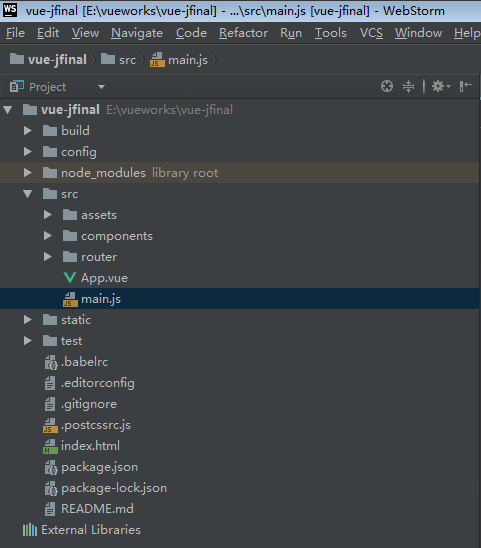The height and width of the screenshot is (548, 481).
Task: Click the WebStorm WS logo in title bar
Action: pos(10,10)
